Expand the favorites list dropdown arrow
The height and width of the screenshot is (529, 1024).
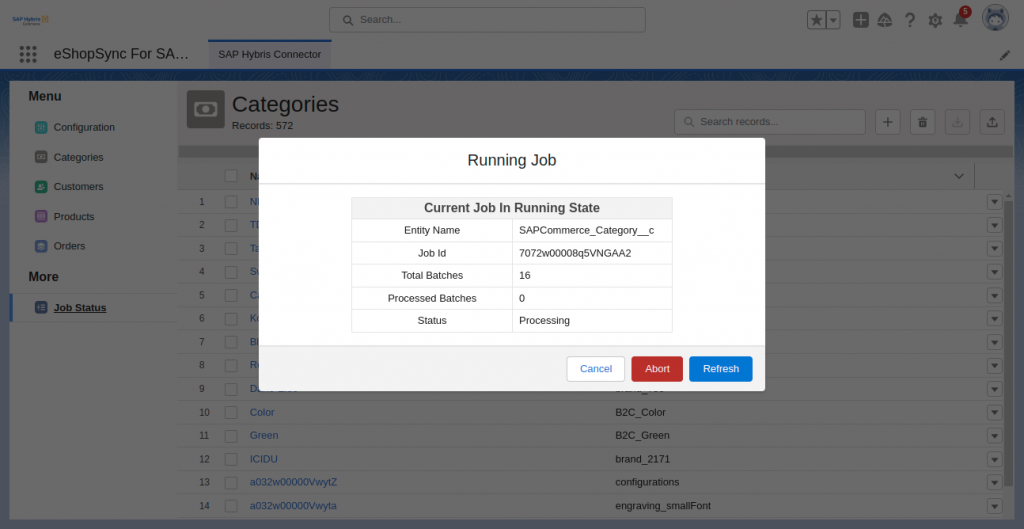(x=833, y=20)
